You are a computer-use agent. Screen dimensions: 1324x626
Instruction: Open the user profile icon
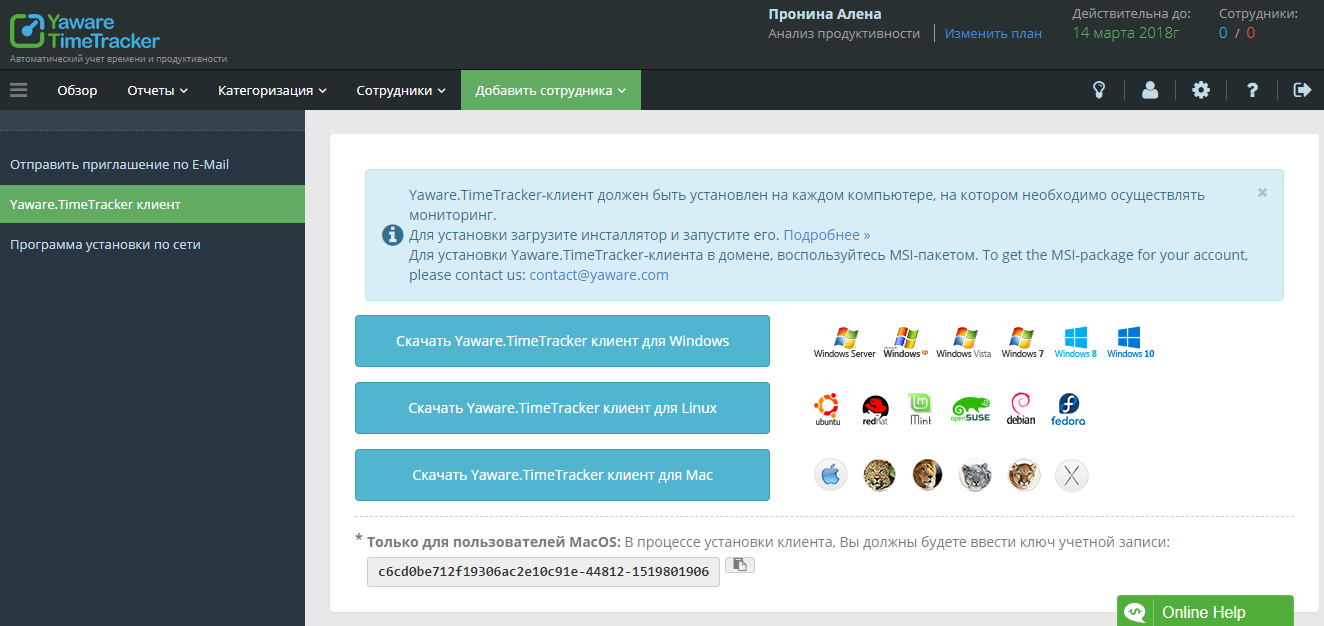(x=1150, y=90)
